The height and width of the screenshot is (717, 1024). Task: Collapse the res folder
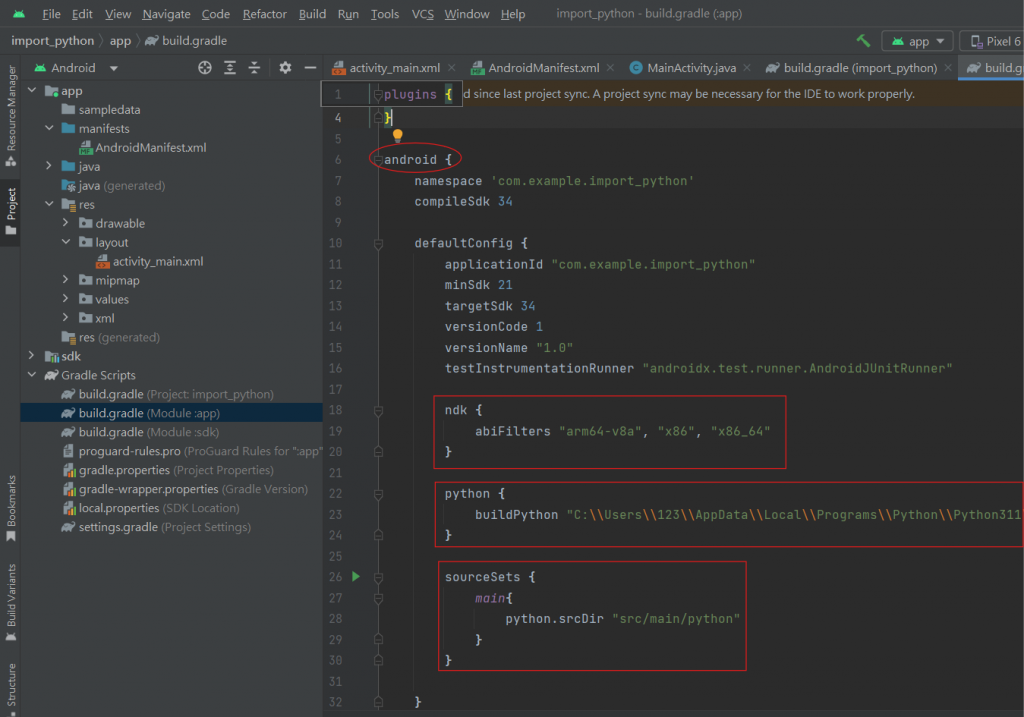coord(49,204)
